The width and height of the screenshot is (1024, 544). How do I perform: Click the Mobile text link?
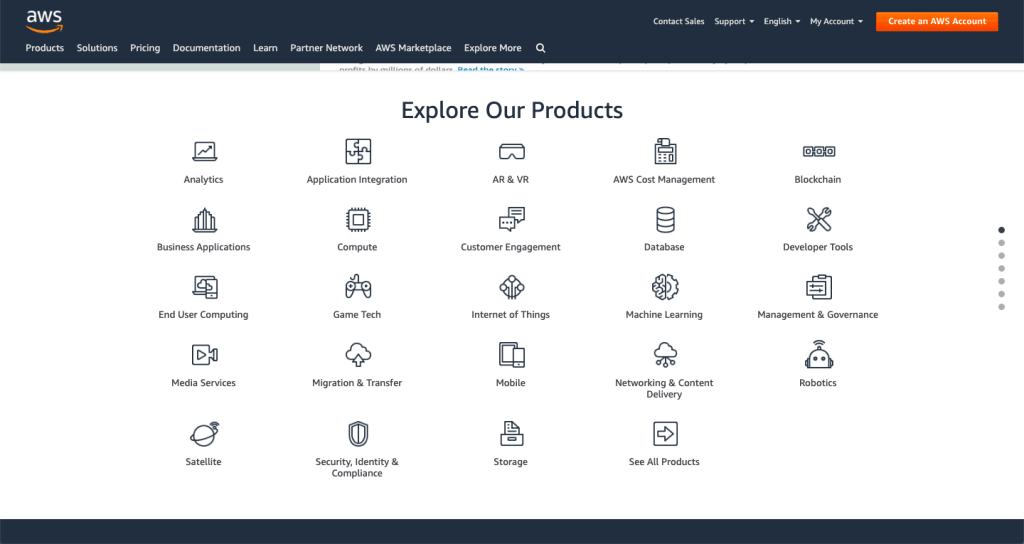[x=511, y=383]
